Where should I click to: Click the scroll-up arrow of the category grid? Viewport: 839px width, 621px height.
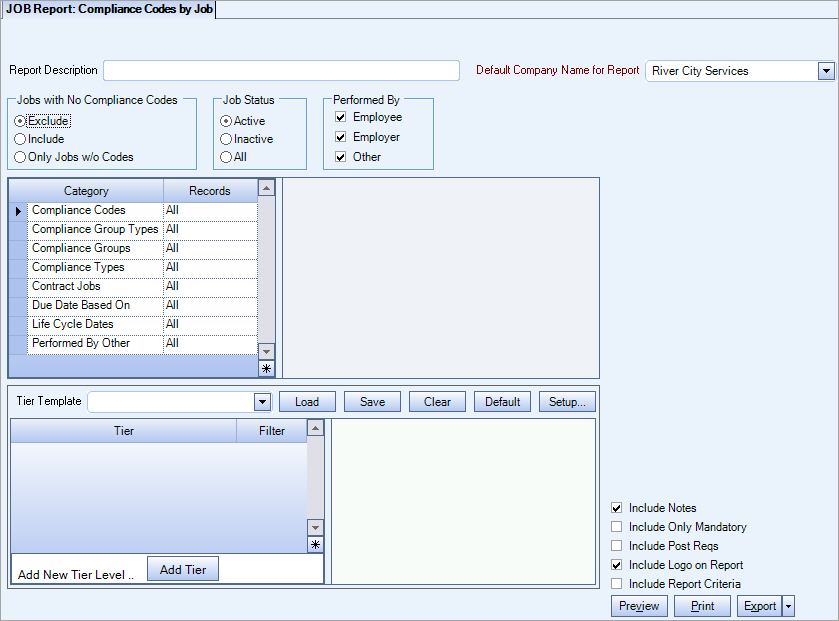265,189
